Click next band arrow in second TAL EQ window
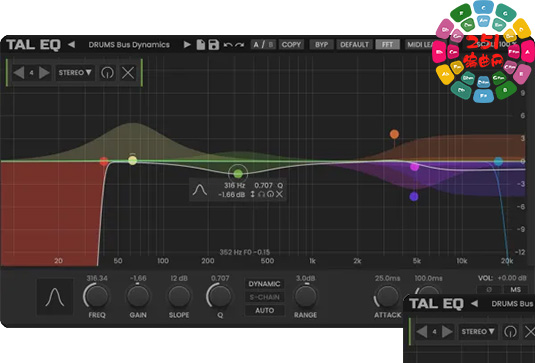Viewport: 535px width, 363px height. 447,332
